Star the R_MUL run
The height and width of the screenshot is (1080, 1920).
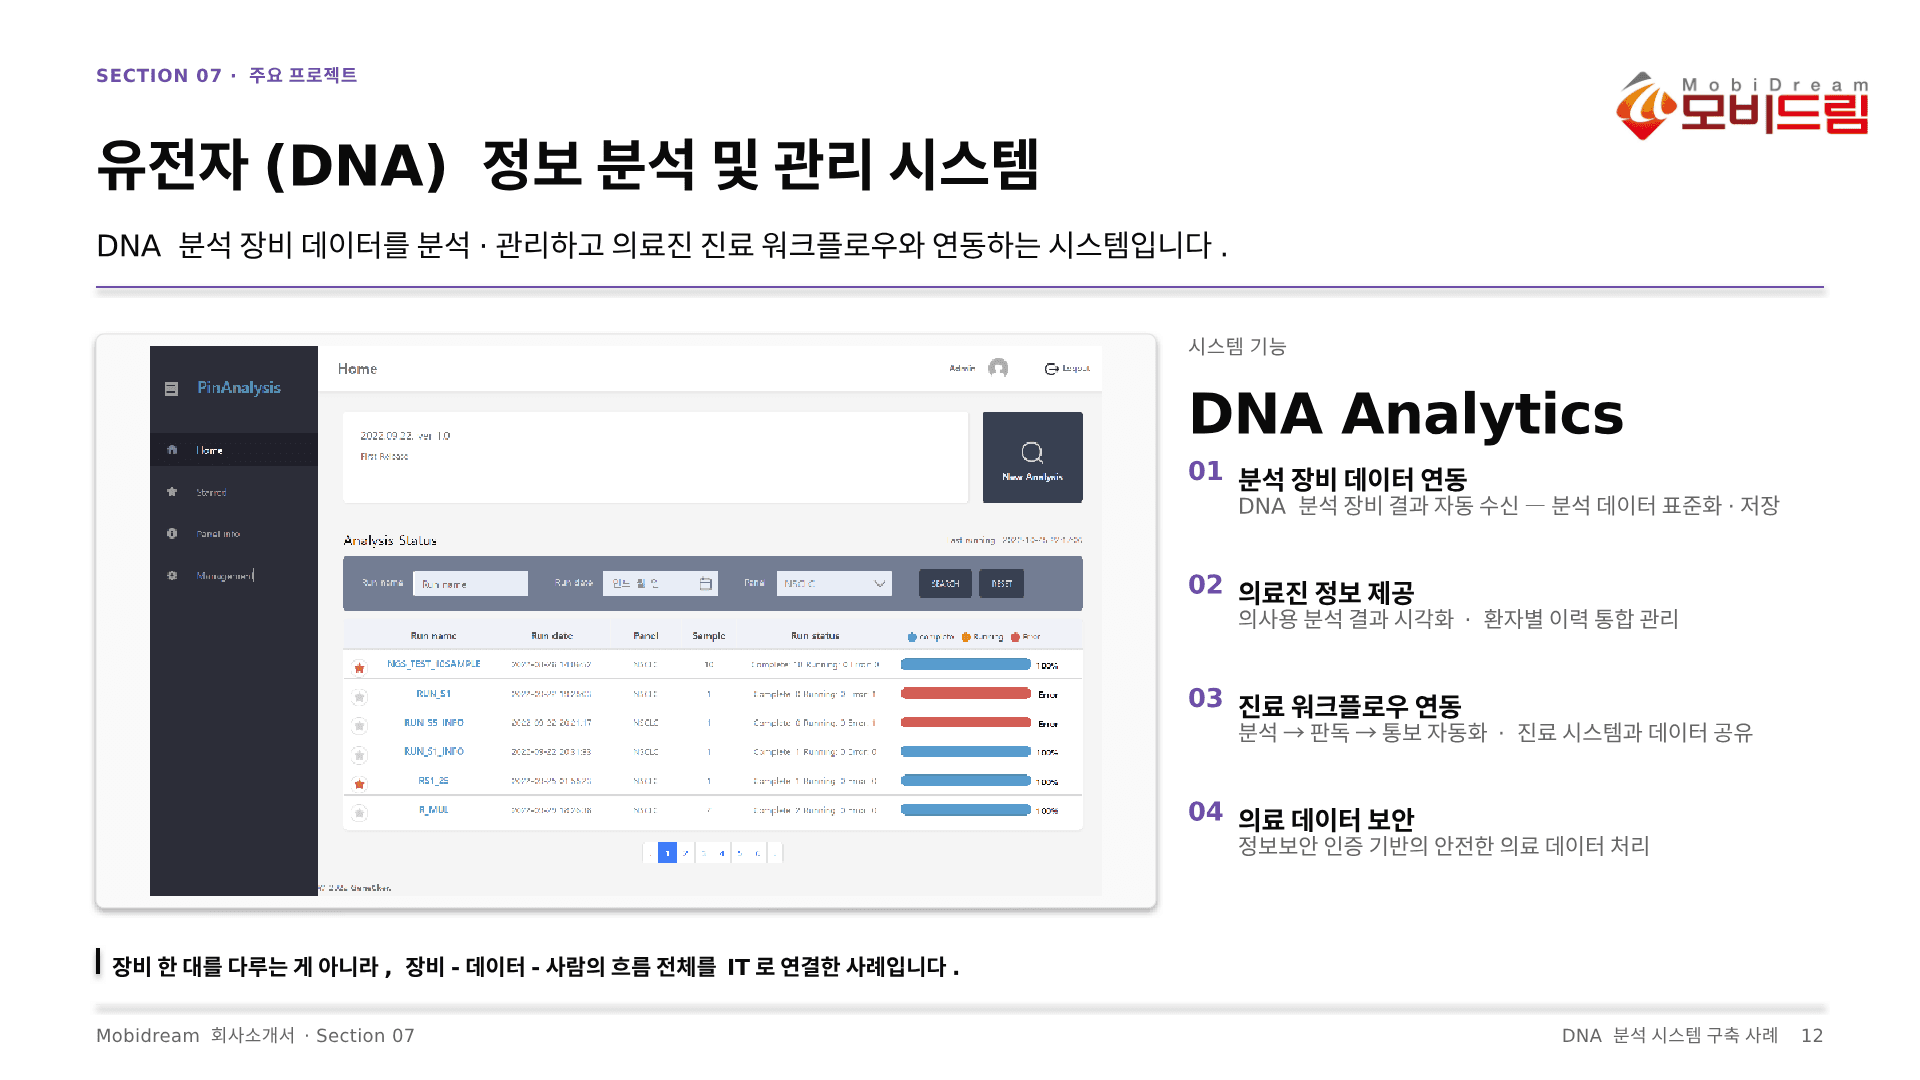pyautogui.click(x=360, y=813)
